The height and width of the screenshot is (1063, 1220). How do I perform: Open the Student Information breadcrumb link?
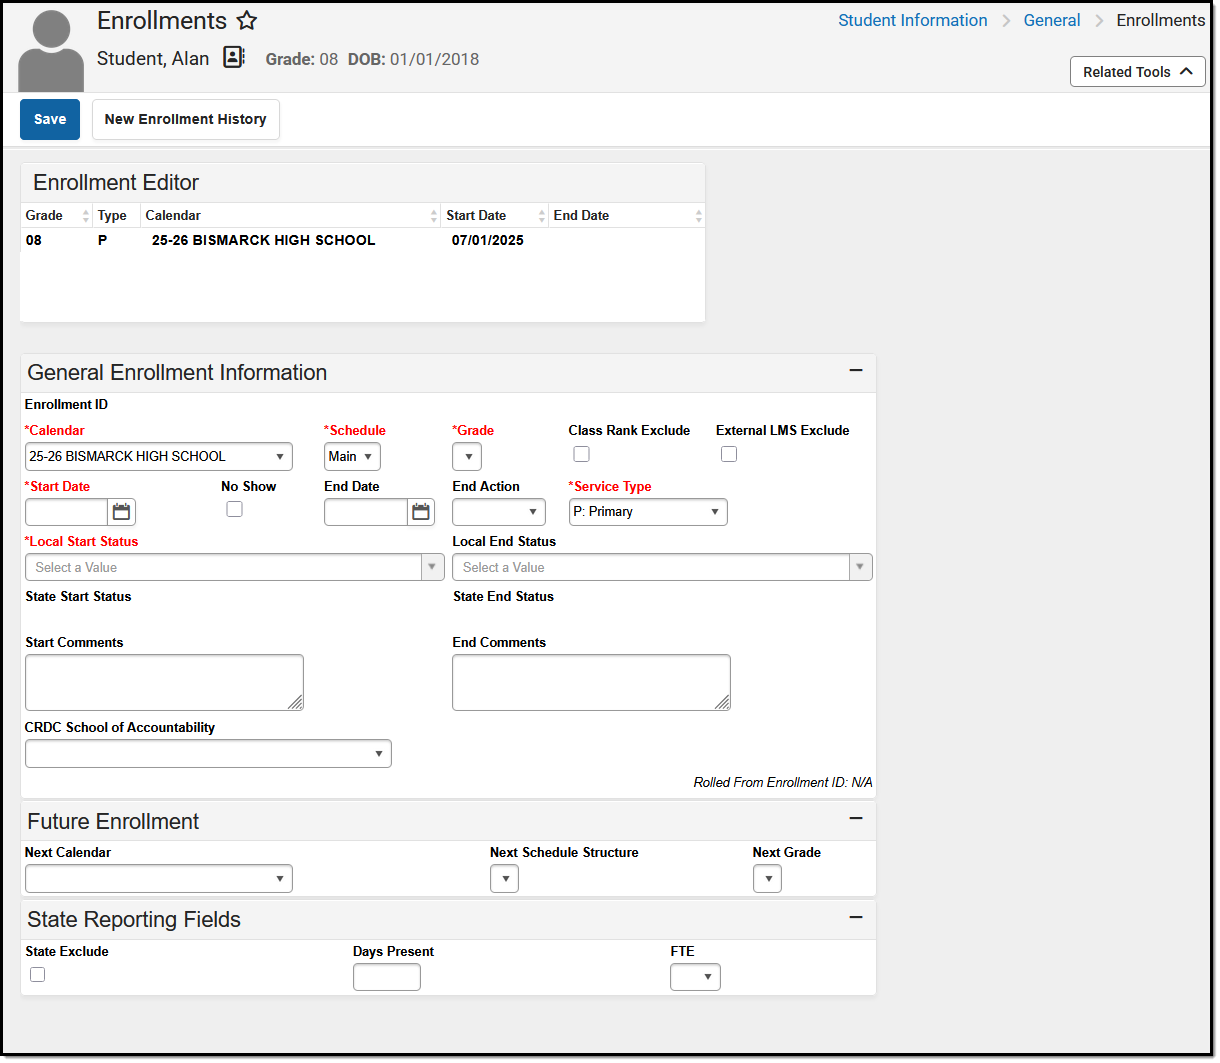pyautogui.click(x=912, y=20)
